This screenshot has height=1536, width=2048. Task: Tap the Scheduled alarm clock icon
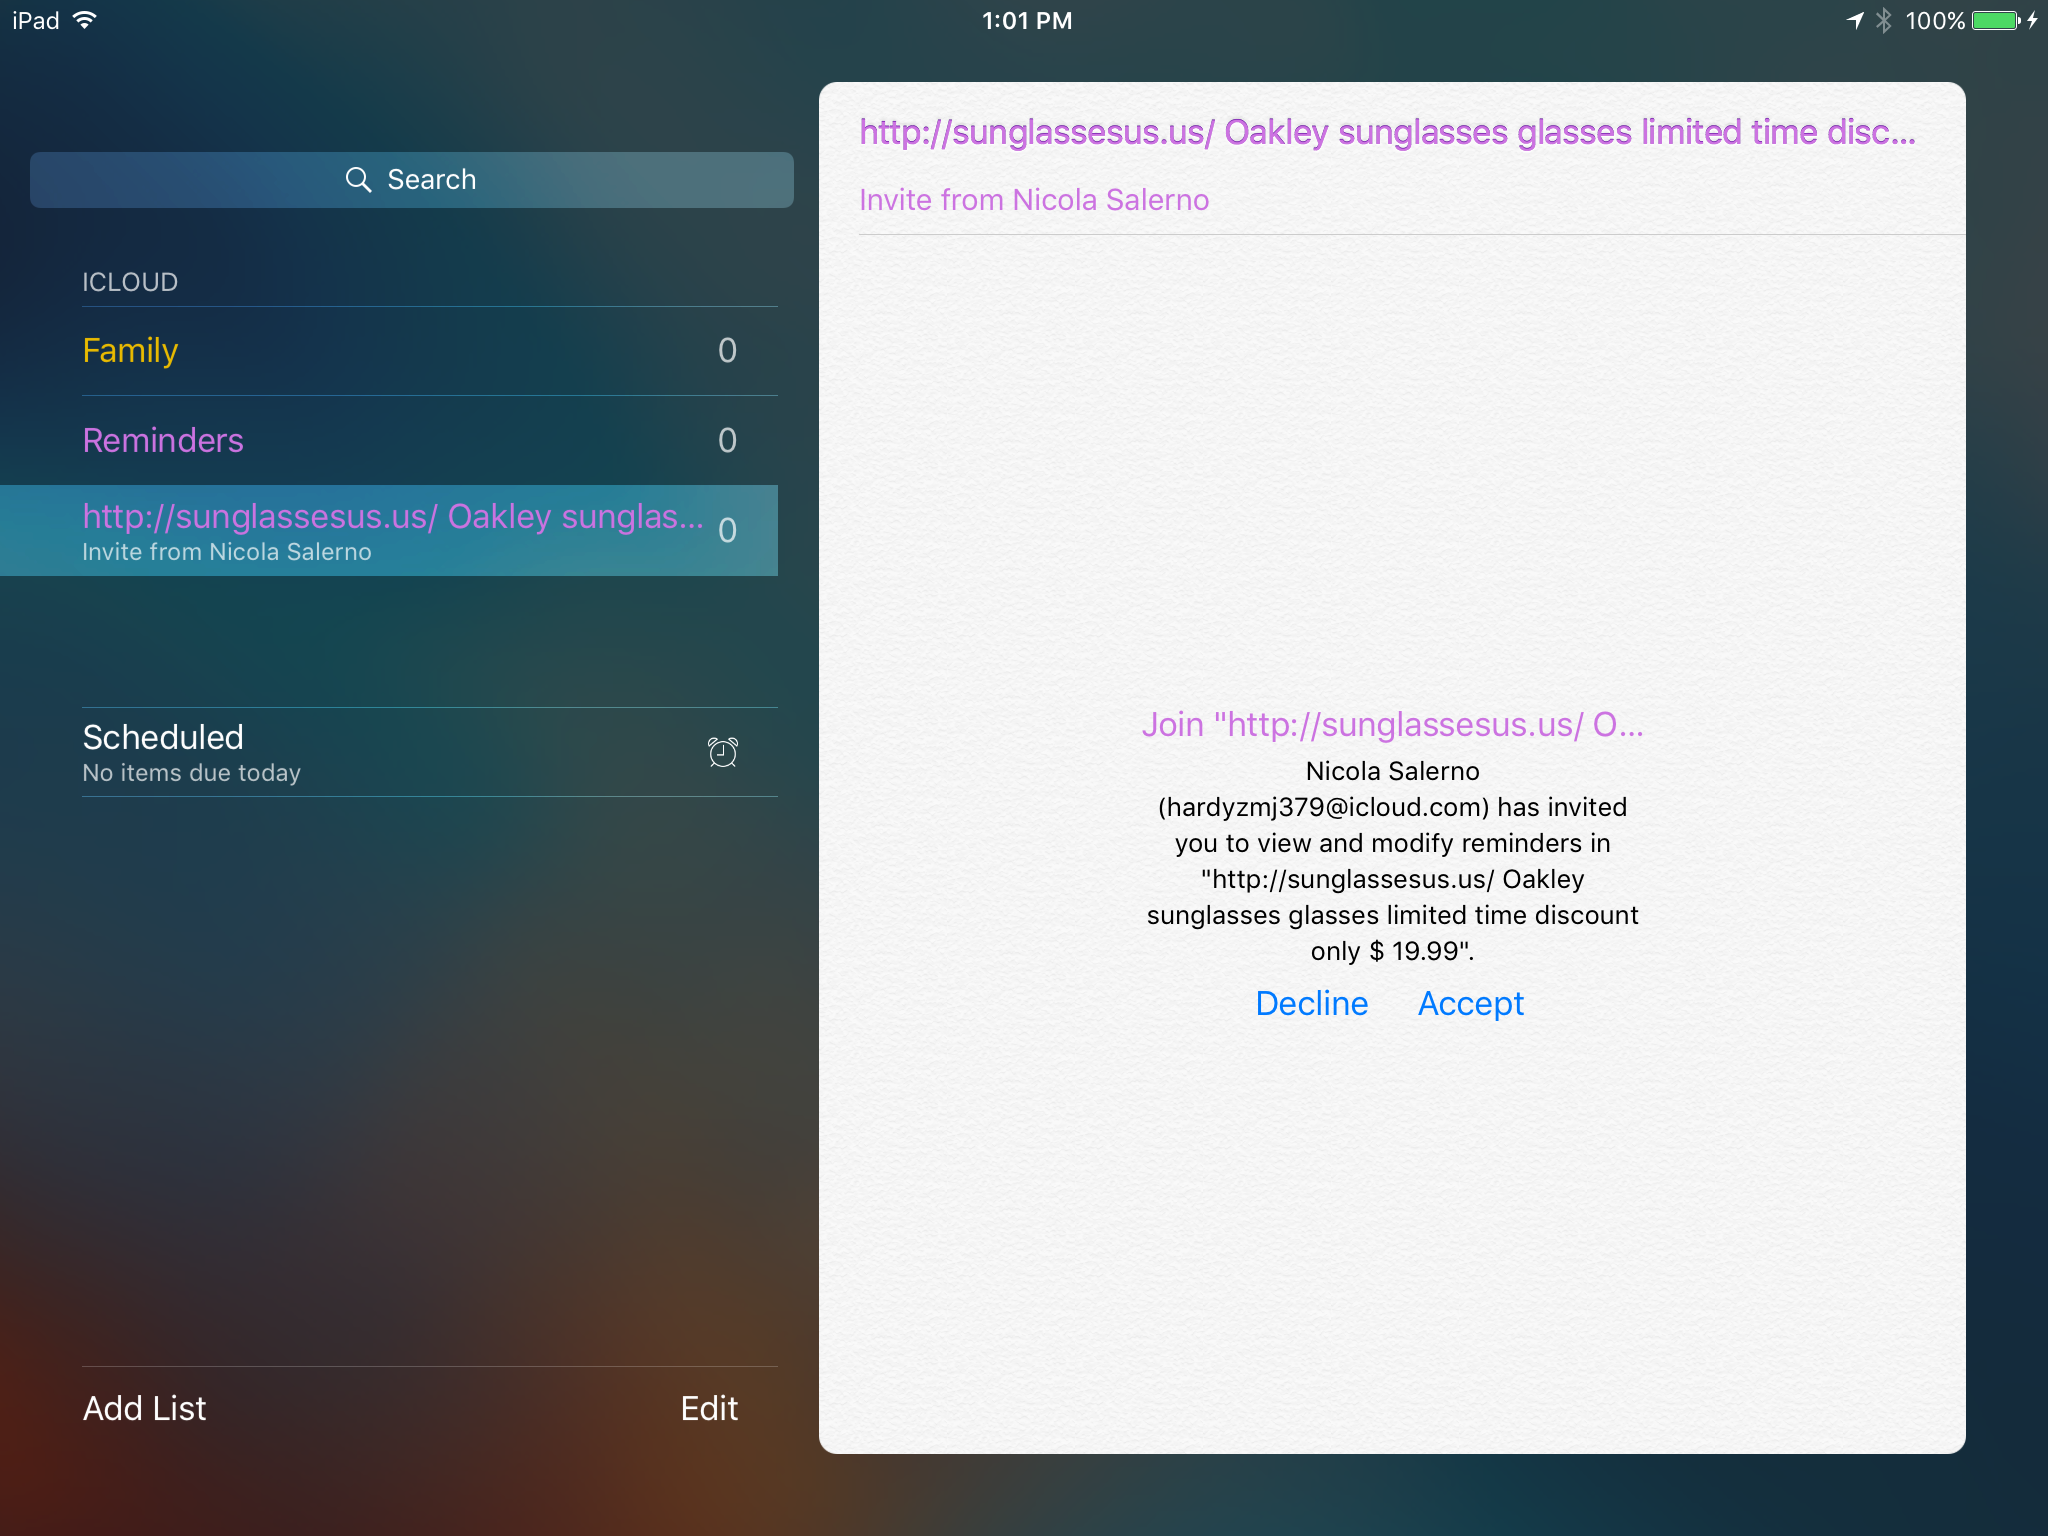tap(722, 752)
